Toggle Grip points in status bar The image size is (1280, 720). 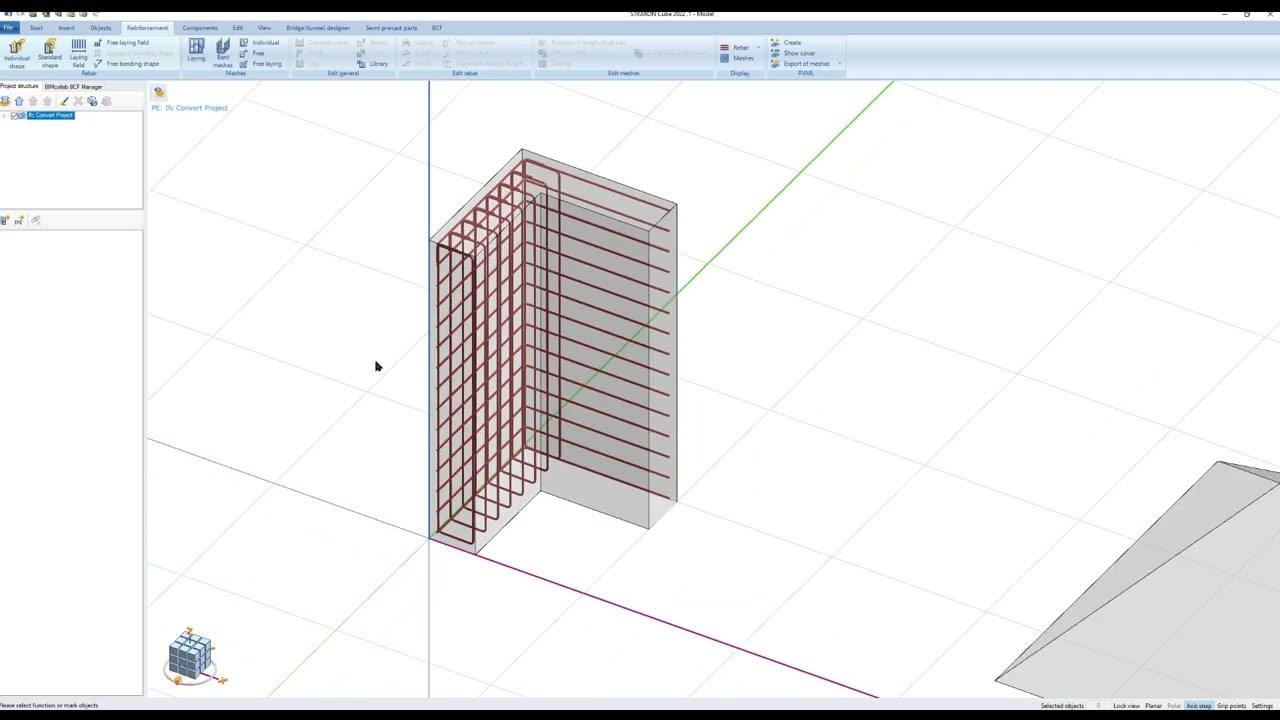(x=1231, y=706)
